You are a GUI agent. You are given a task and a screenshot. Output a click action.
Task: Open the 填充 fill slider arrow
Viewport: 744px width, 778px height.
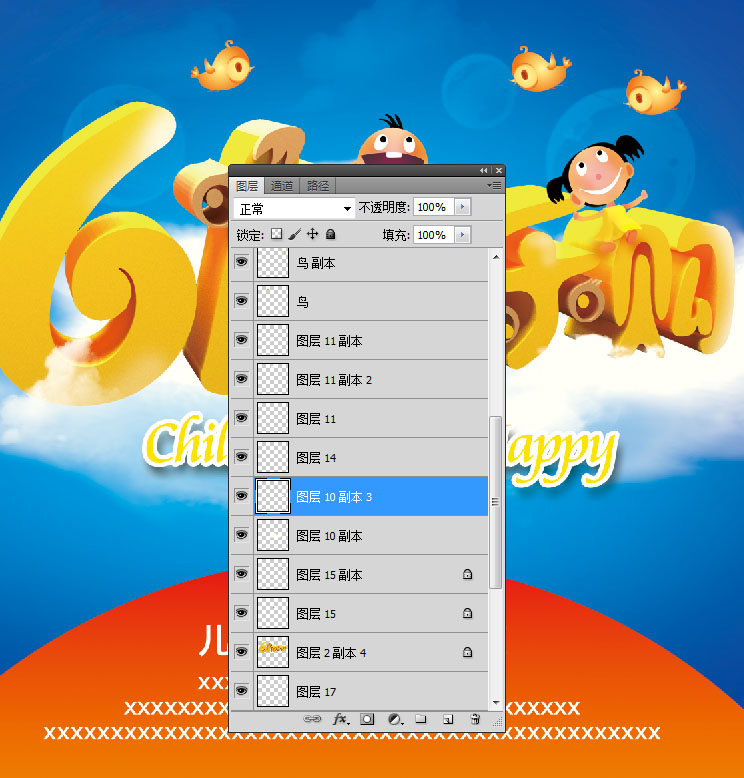pyautogui.click(x=463, y=235)
